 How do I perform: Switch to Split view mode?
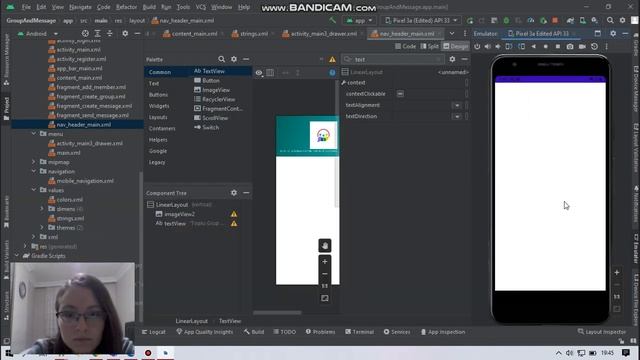(x=429, y=47)
